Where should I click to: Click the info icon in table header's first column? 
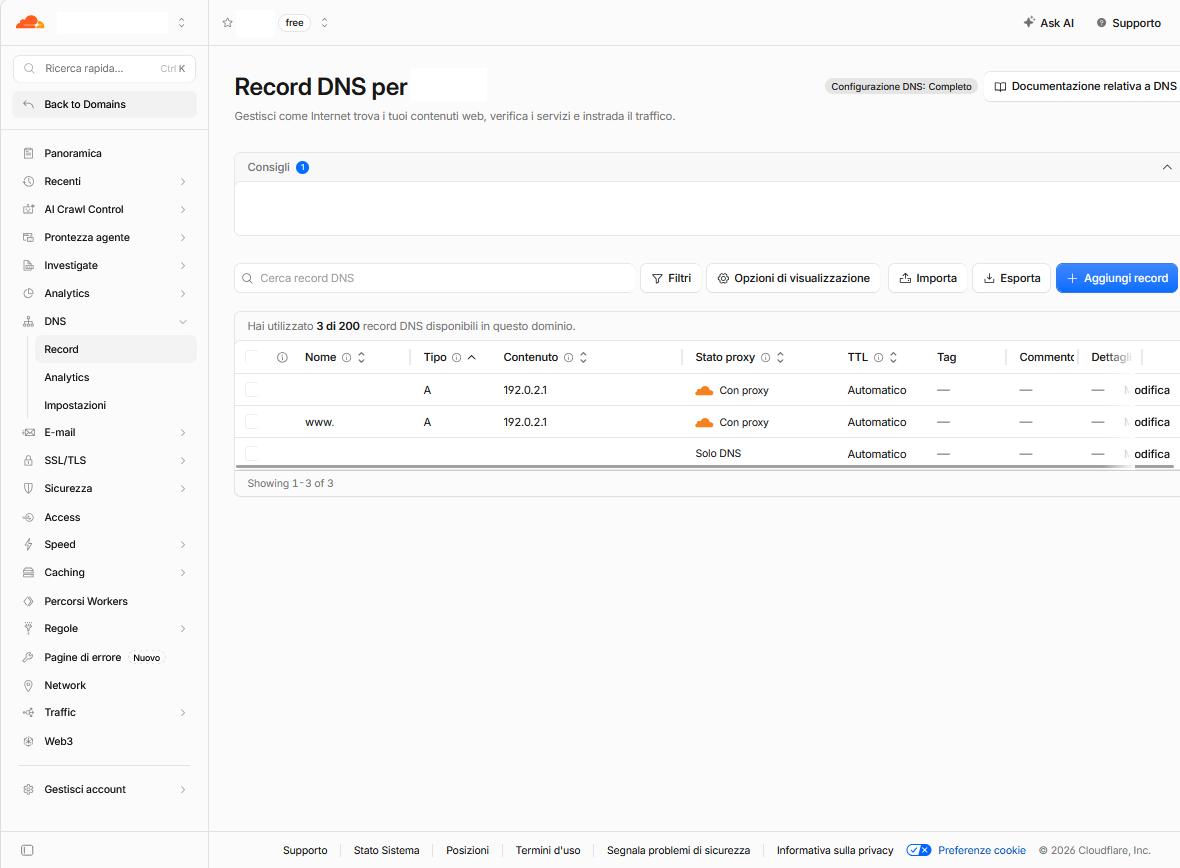click(x=282, y=358)
